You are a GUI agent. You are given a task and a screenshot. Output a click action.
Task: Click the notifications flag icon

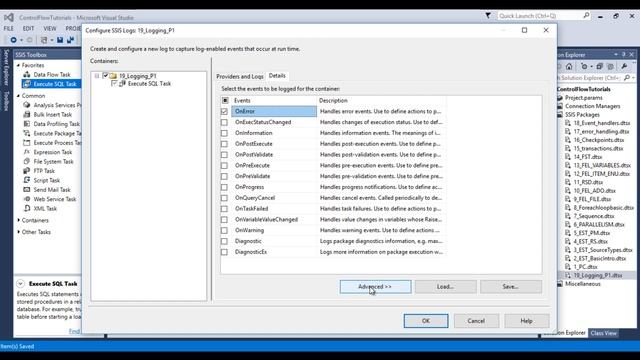click(488, 16)
